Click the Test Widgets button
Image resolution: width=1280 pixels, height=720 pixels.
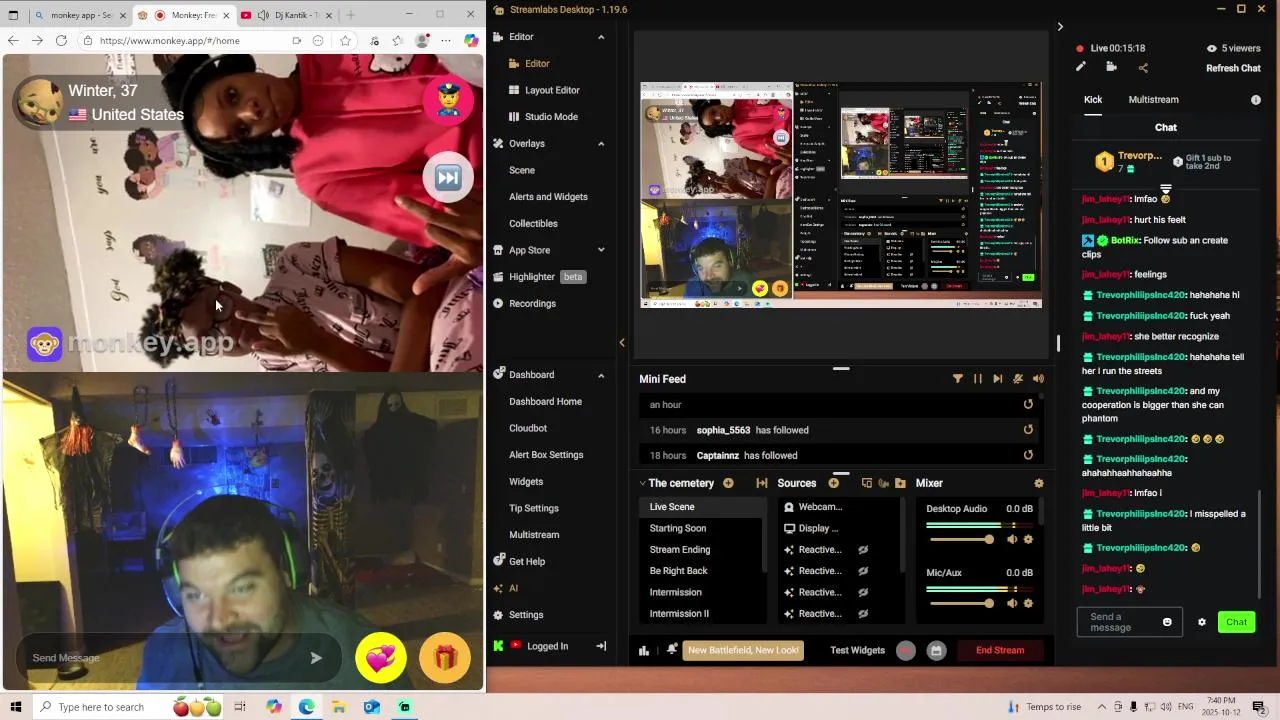(857, 651)
